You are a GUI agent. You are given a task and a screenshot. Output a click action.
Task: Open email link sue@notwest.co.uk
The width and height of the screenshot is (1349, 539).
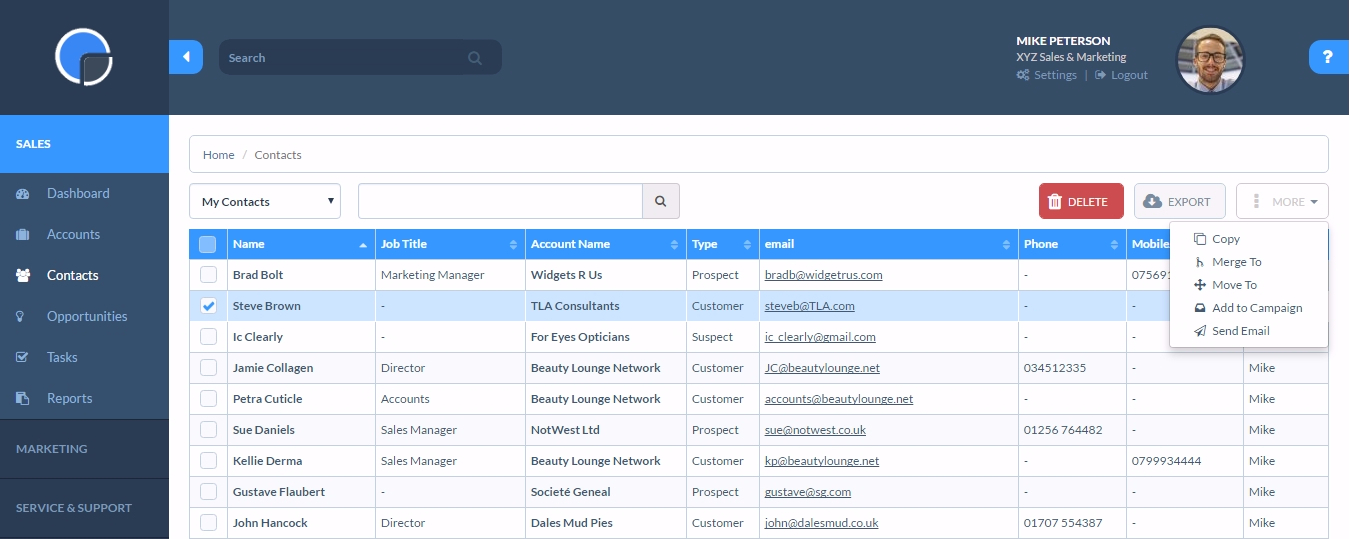pos(815,430)
